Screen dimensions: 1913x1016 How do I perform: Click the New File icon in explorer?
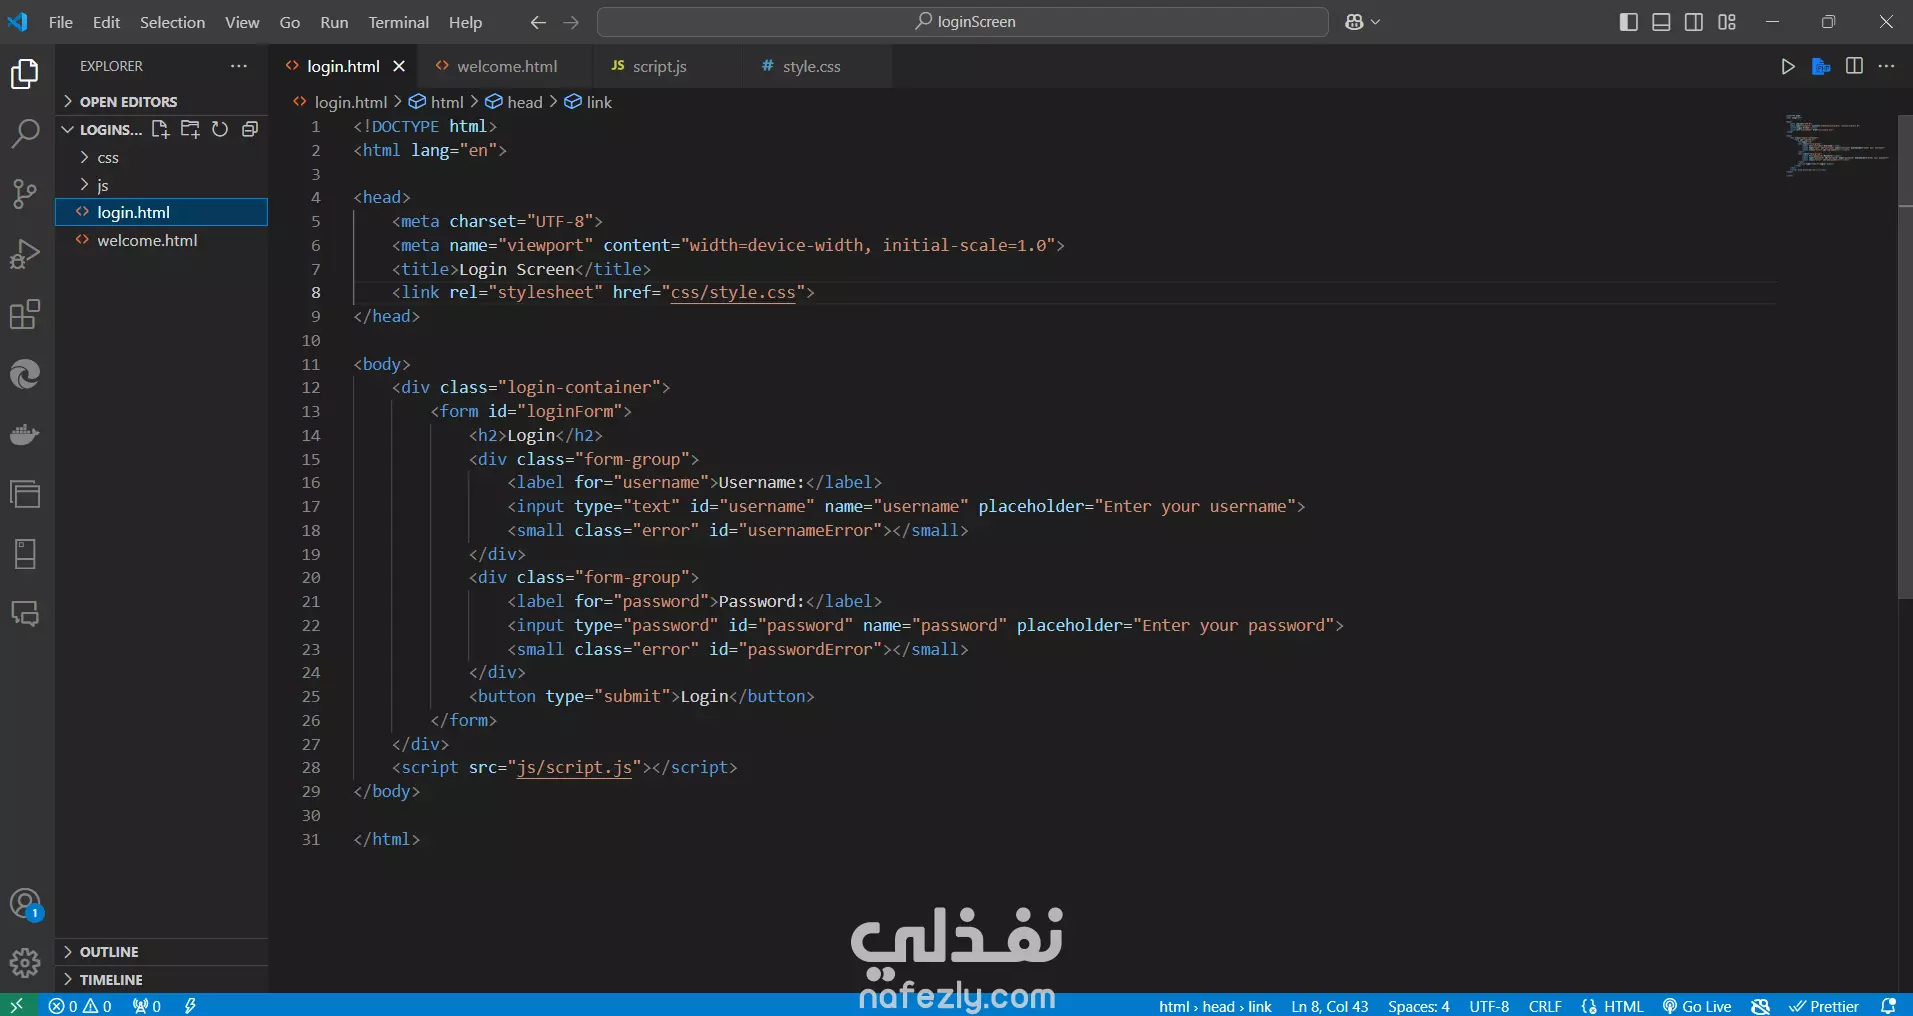[x=160, y=129]
